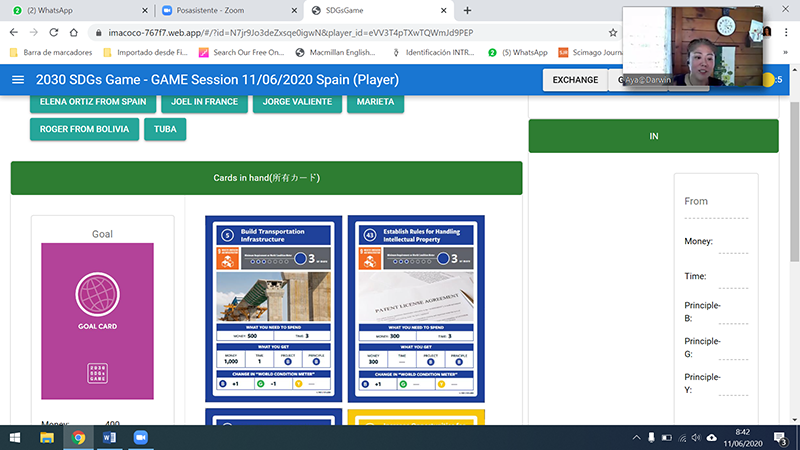The width and height of the screenshot is (800, 450).
Task: Show more bookmarks chevron
Action: point(785,53)
